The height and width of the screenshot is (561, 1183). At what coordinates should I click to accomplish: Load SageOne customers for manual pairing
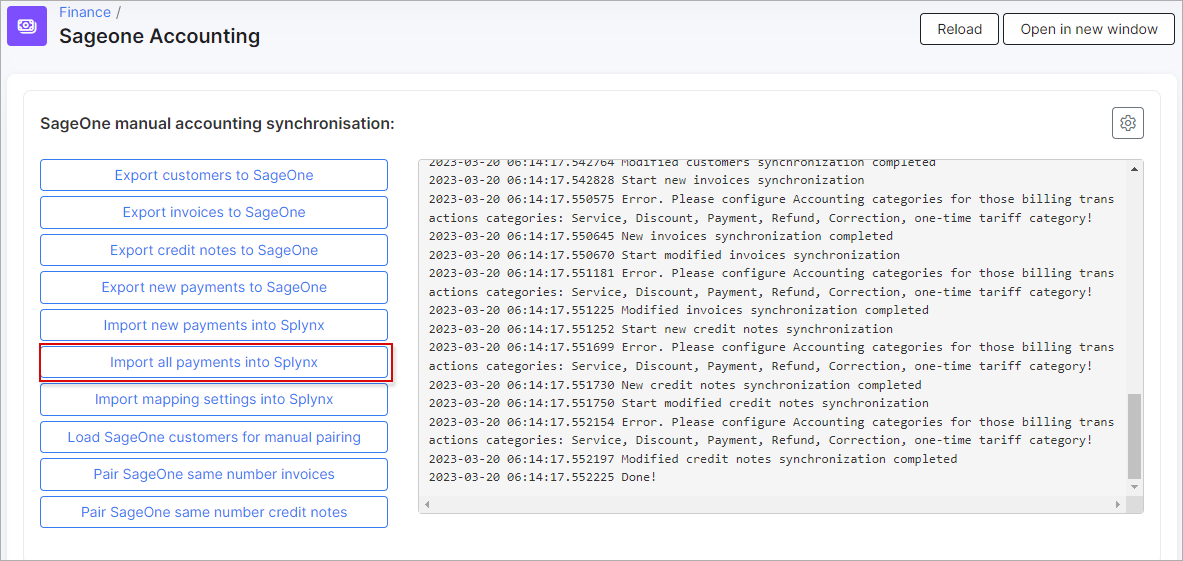214,437
